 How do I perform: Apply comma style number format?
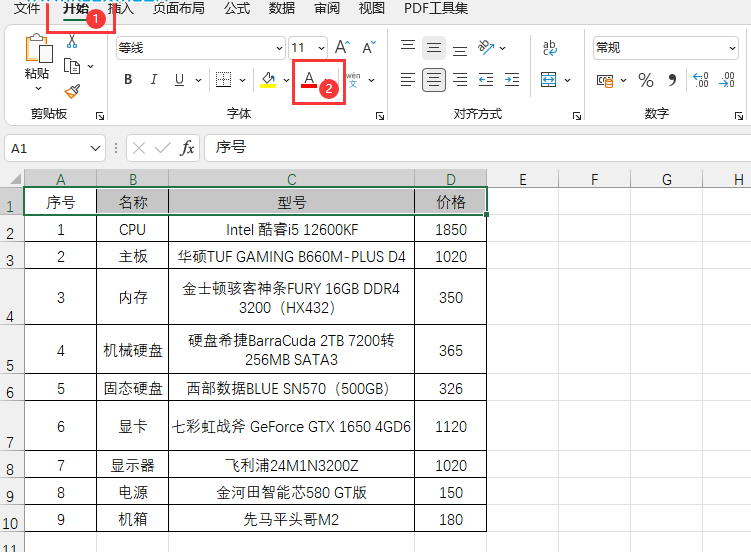[672, 80]
